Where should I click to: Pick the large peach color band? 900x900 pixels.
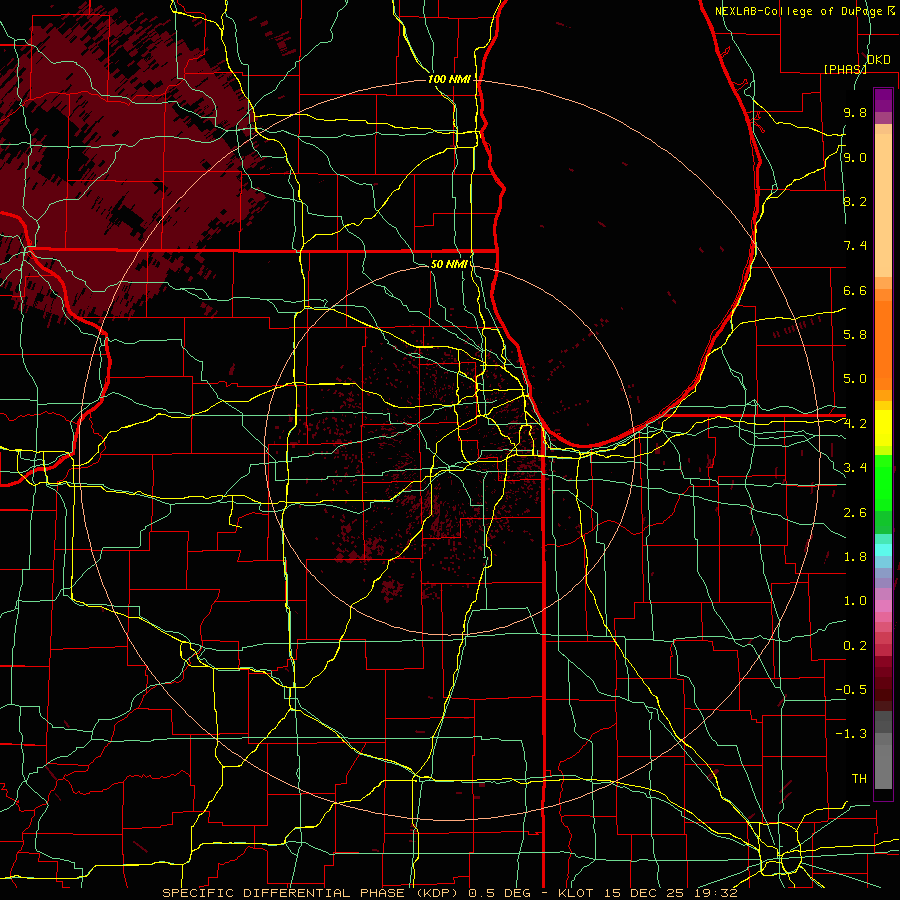[x=883, y=205]
